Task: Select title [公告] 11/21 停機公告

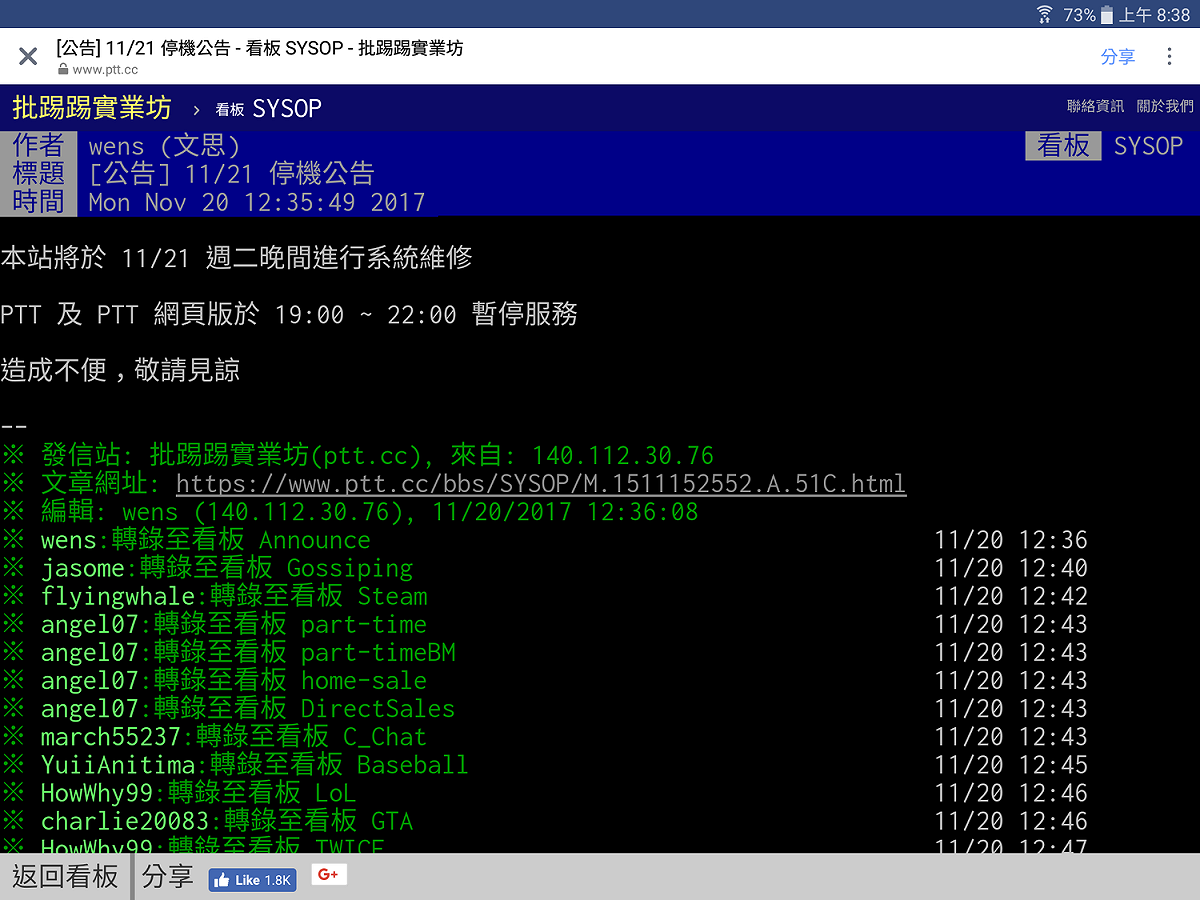Action: 231,174
